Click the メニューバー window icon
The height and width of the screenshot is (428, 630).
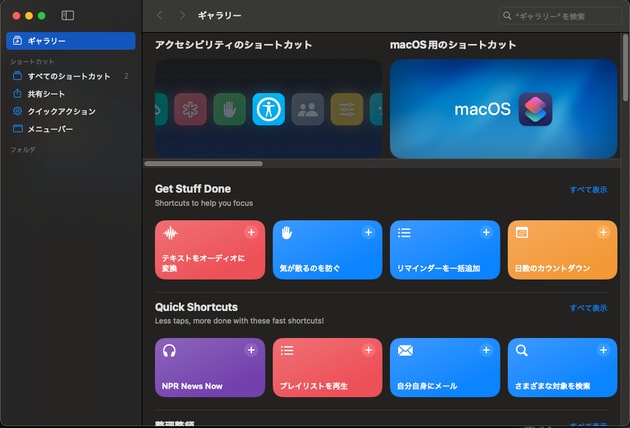click(18, 129)
